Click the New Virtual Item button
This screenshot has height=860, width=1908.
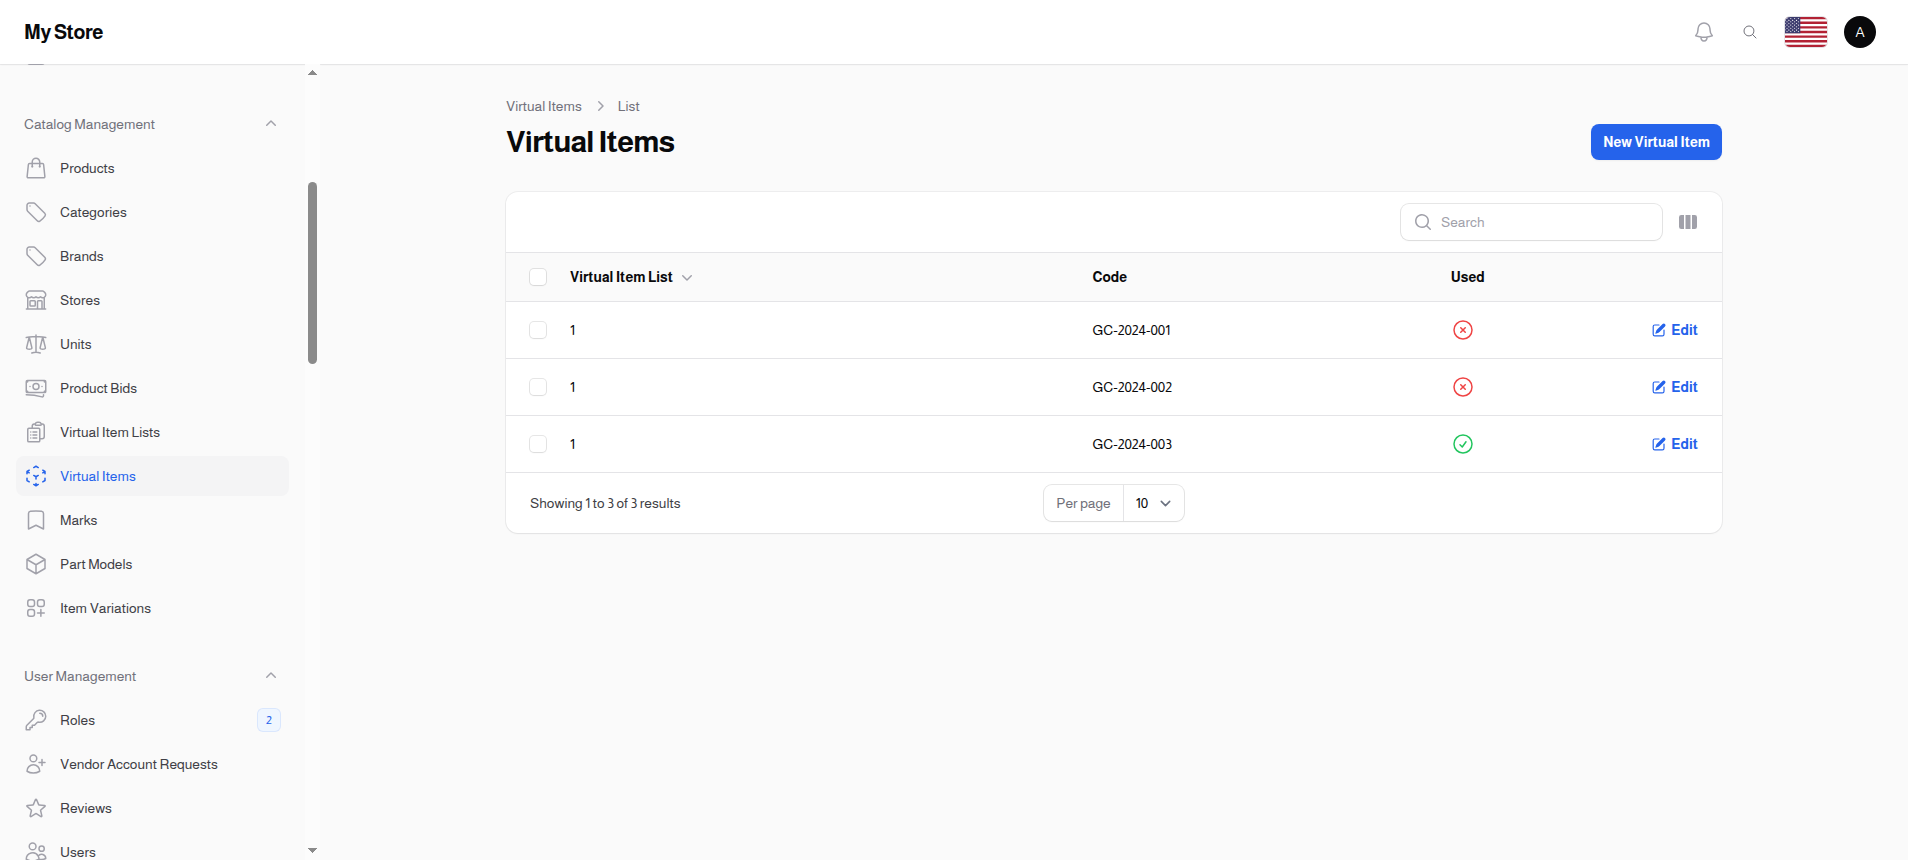(x=1656, y=142)
